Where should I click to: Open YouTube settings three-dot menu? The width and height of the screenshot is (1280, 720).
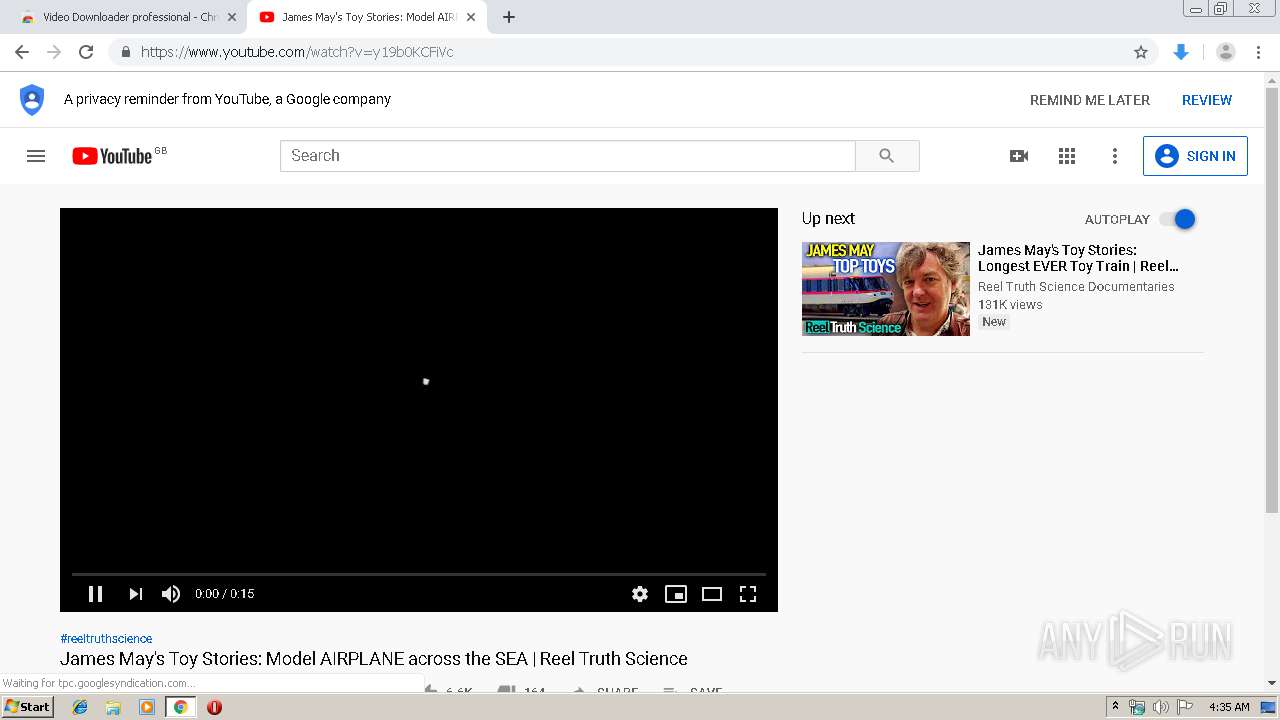[1115, 156]
